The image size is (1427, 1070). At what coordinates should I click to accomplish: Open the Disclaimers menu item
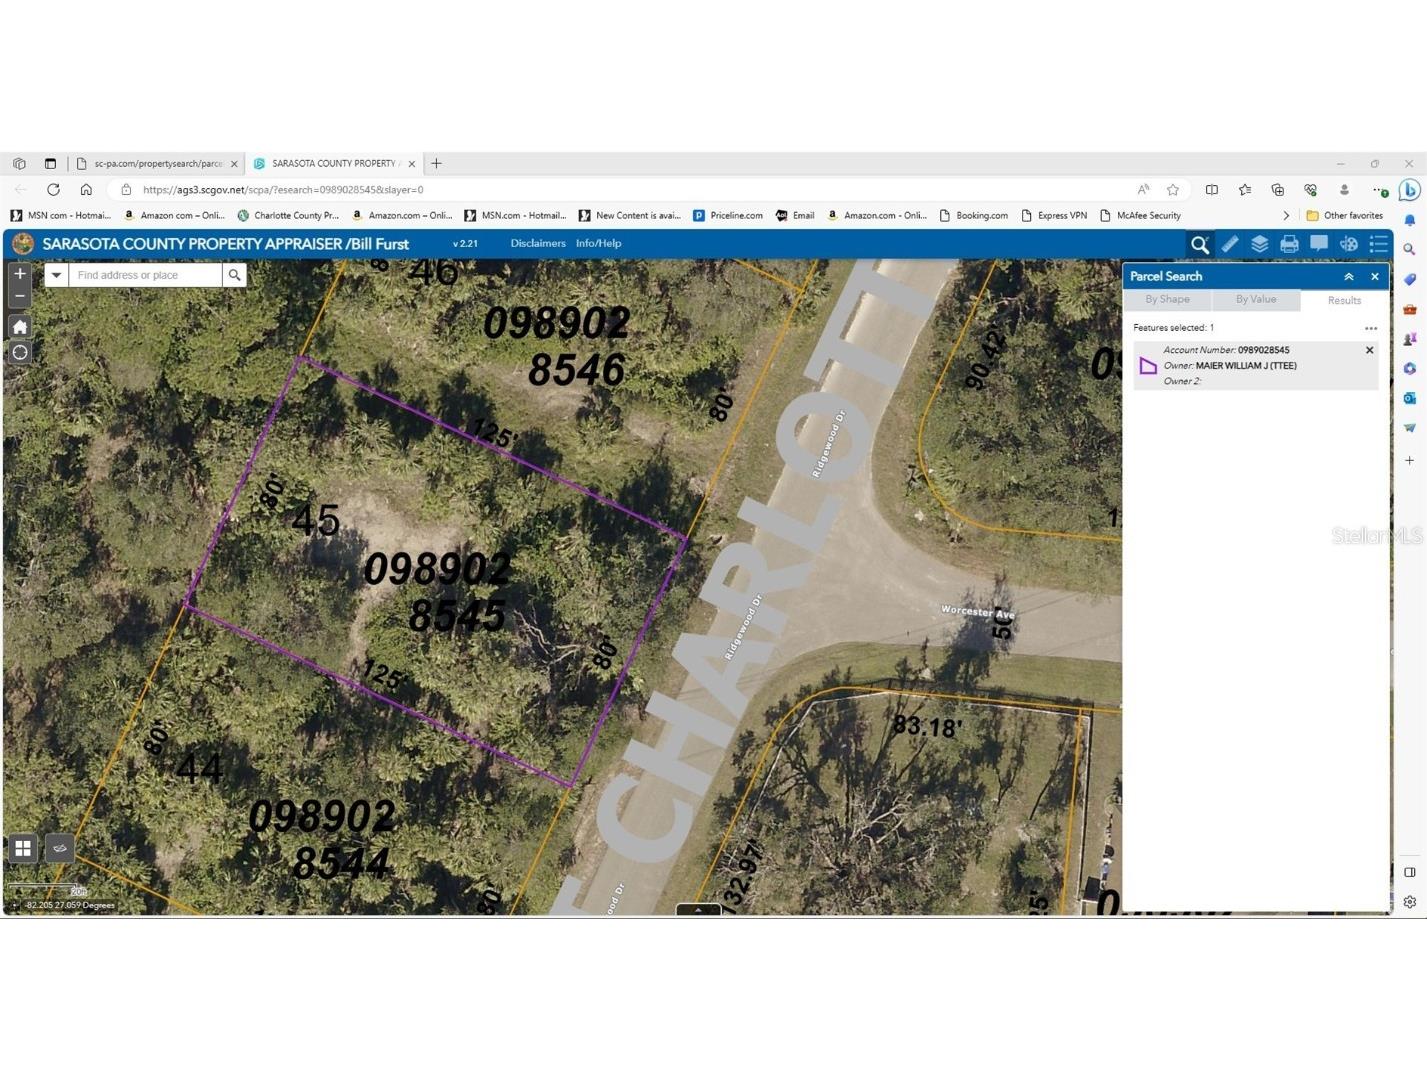537,243
